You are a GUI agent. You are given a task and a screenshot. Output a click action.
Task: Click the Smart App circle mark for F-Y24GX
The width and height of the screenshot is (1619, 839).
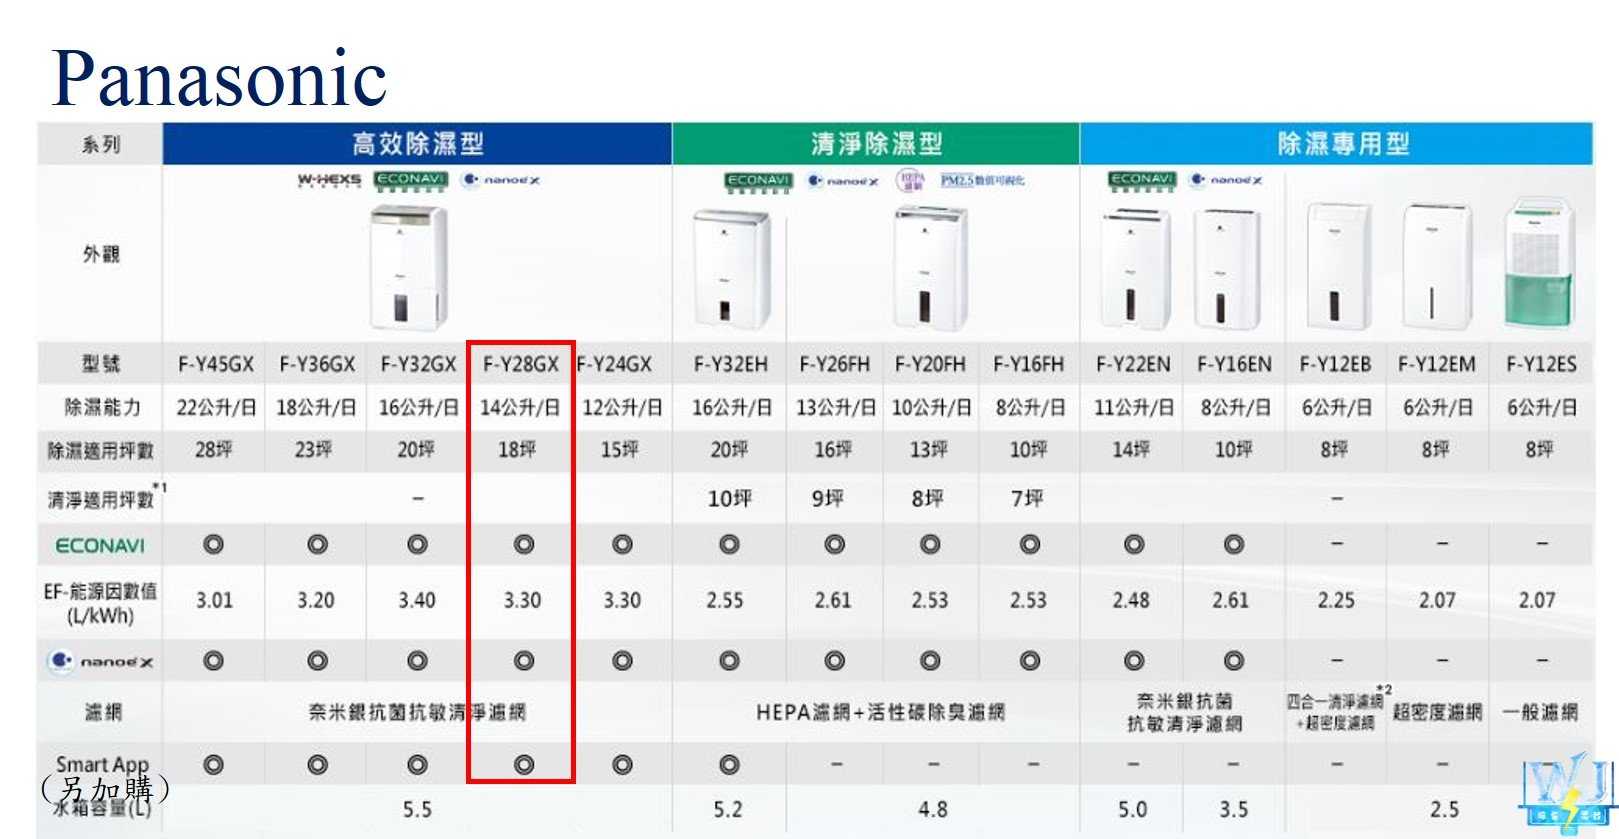[x=622, y=765]
